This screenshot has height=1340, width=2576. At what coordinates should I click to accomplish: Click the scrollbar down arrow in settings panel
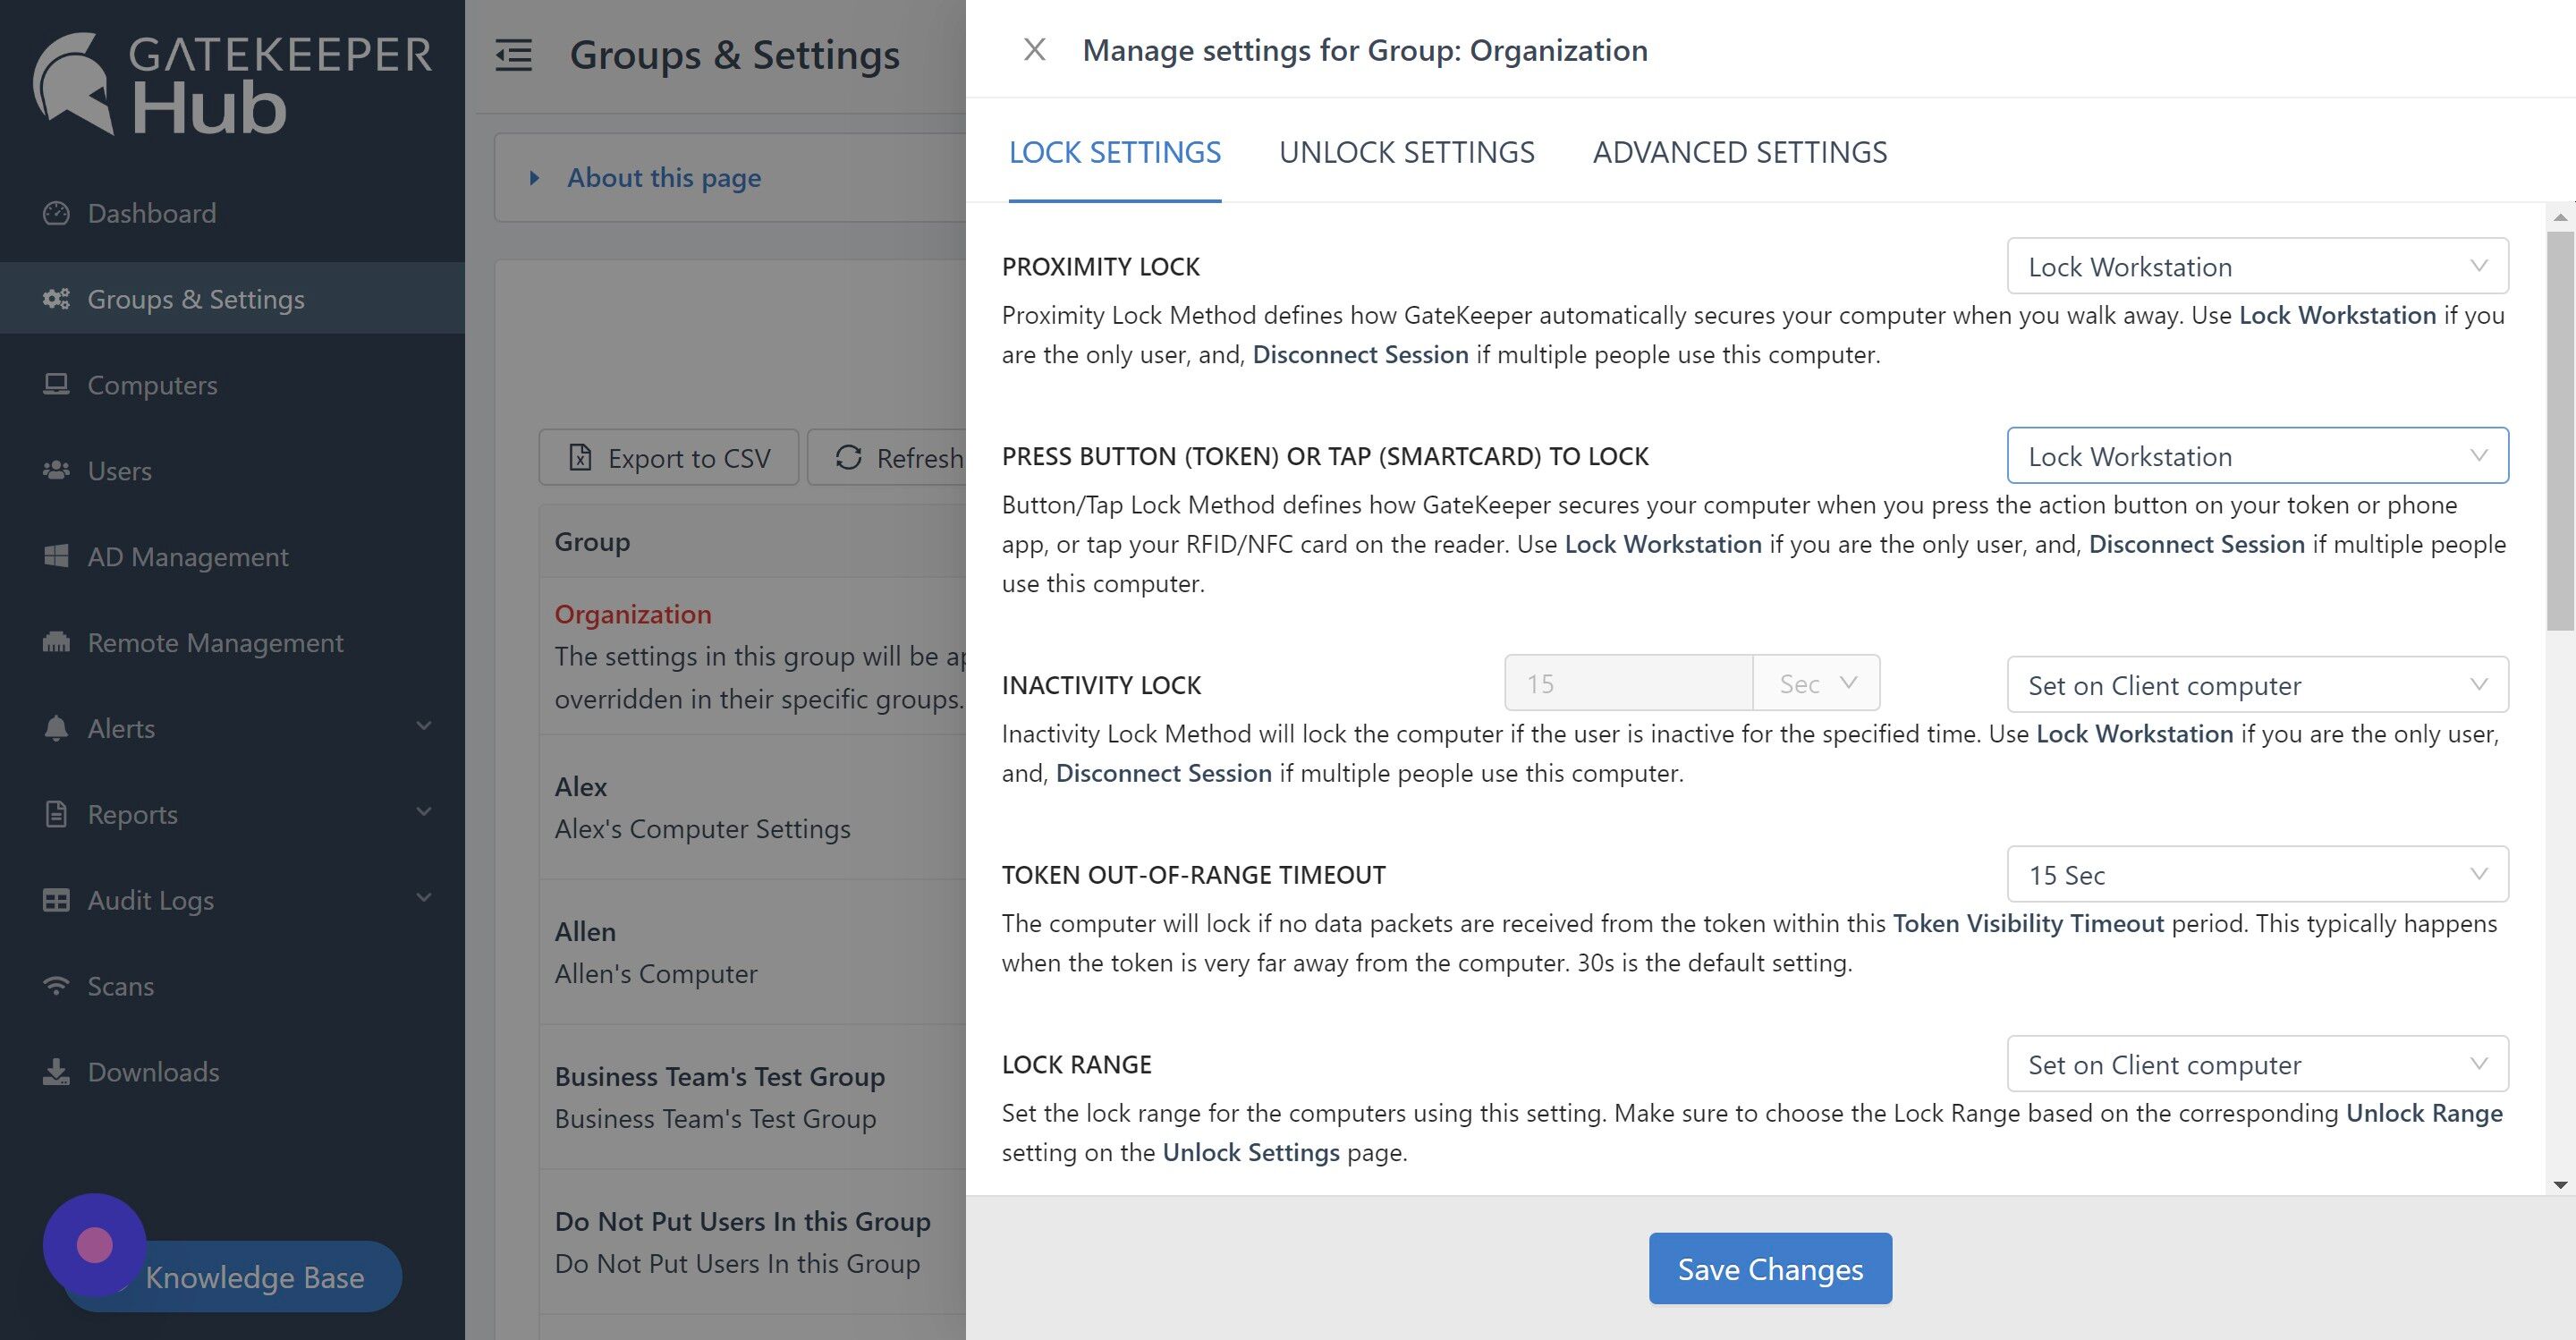(x=2560, y=1185)
